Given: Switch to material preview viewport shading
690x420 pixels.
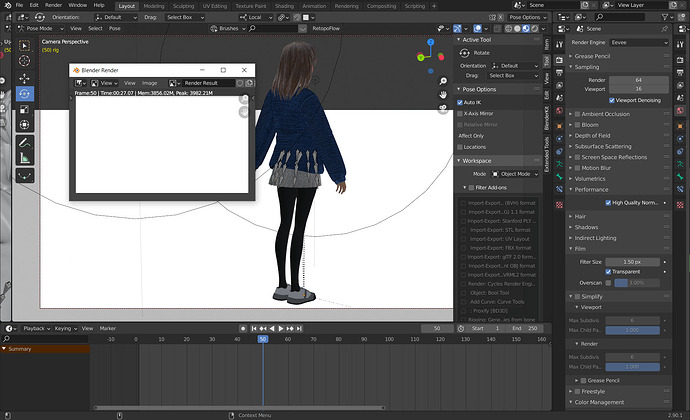Looking at the screenshot, I should click(526, 29).
